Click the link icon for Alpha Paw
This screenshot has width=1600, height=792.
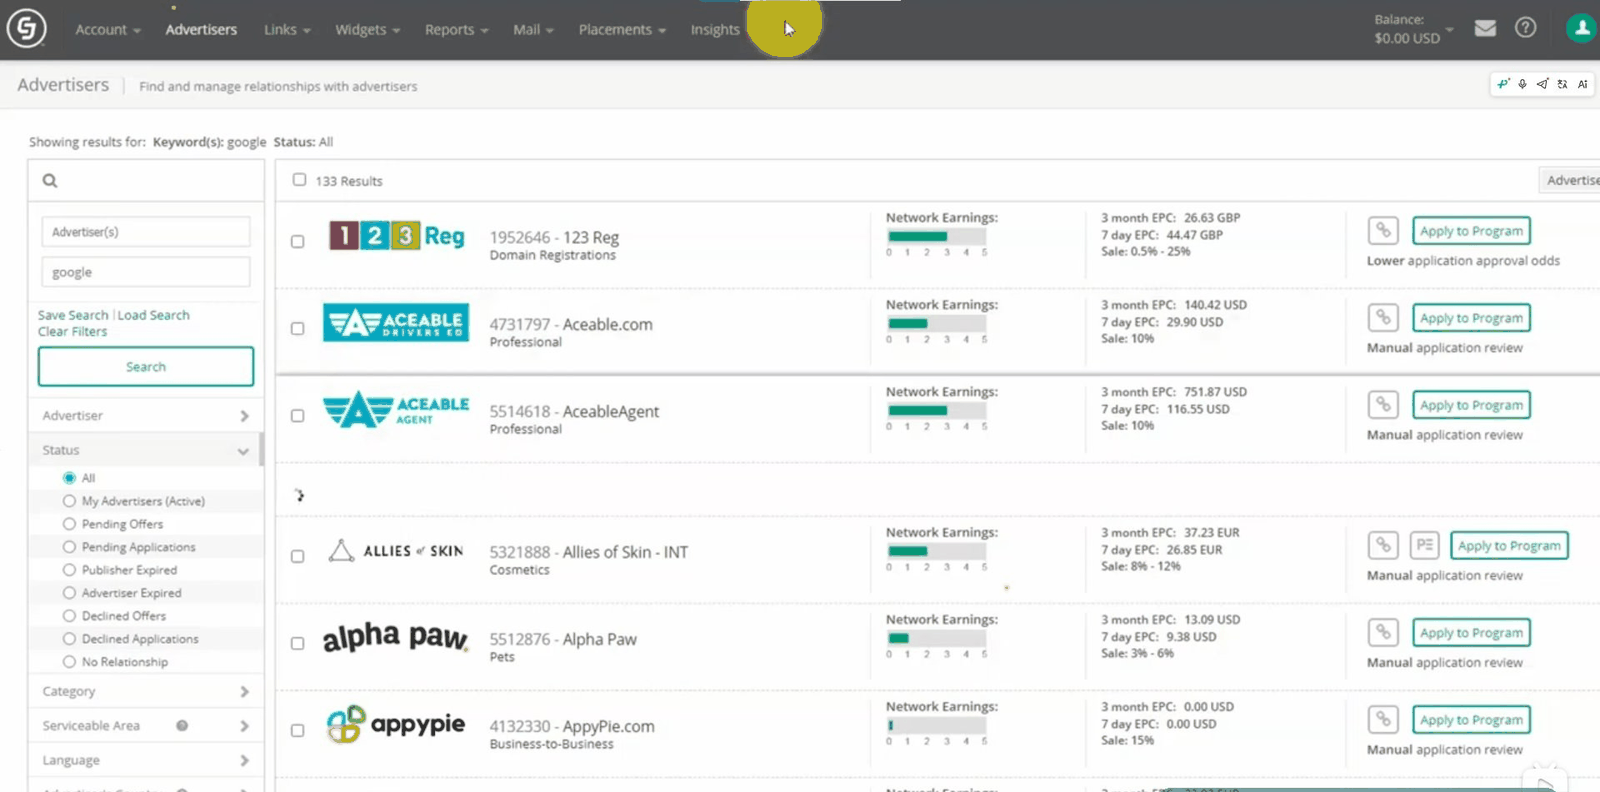(x=1383, y=633)
